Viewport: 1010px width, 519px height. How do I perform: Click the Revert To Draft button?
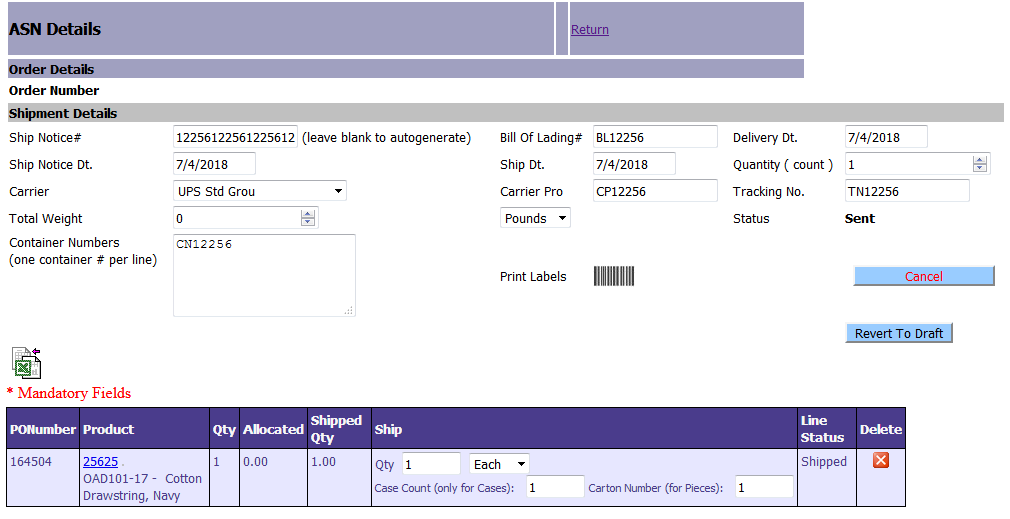click(x=898, y=333)
